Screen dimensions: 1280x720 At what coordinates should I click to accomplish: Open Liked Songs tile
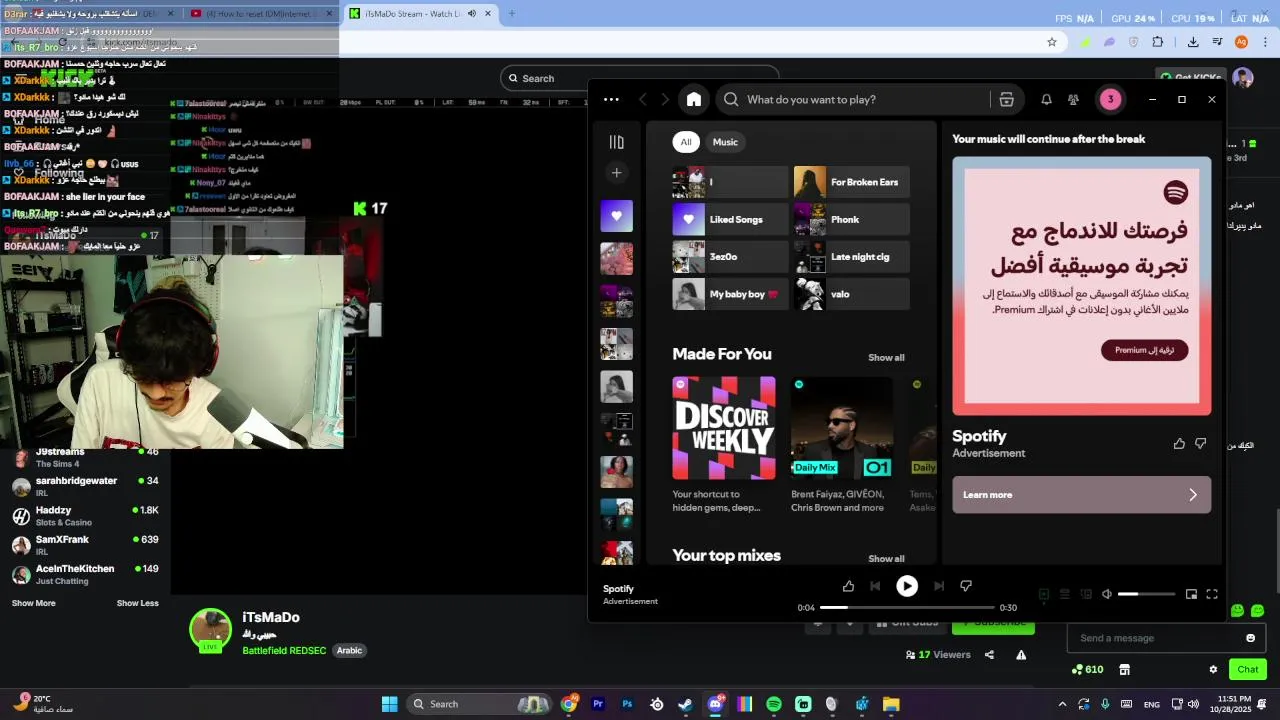coord(730,219)
